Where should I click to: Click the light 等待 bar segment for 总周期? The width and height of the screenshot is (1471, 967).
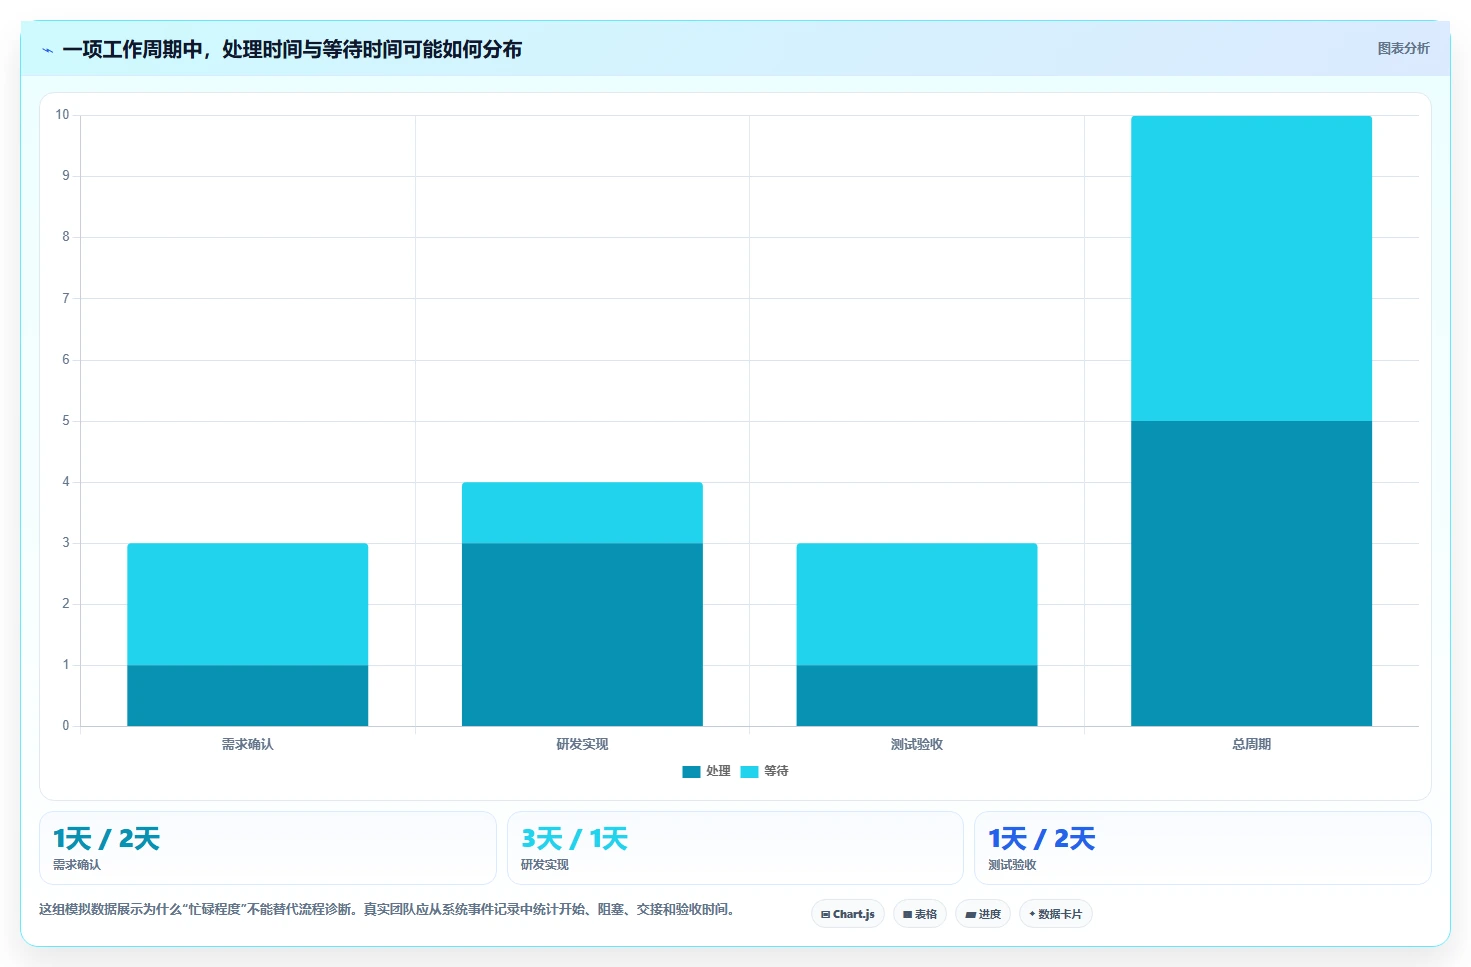point(1251,268)
